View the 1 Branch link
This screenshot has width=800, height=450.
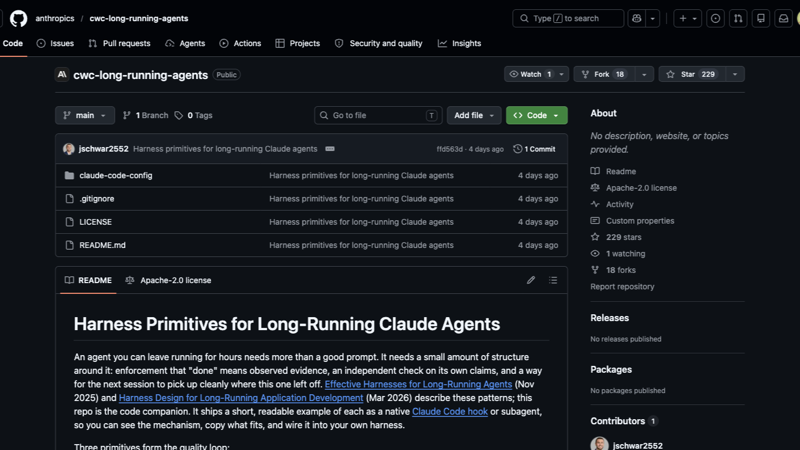(x=146, y=115)
